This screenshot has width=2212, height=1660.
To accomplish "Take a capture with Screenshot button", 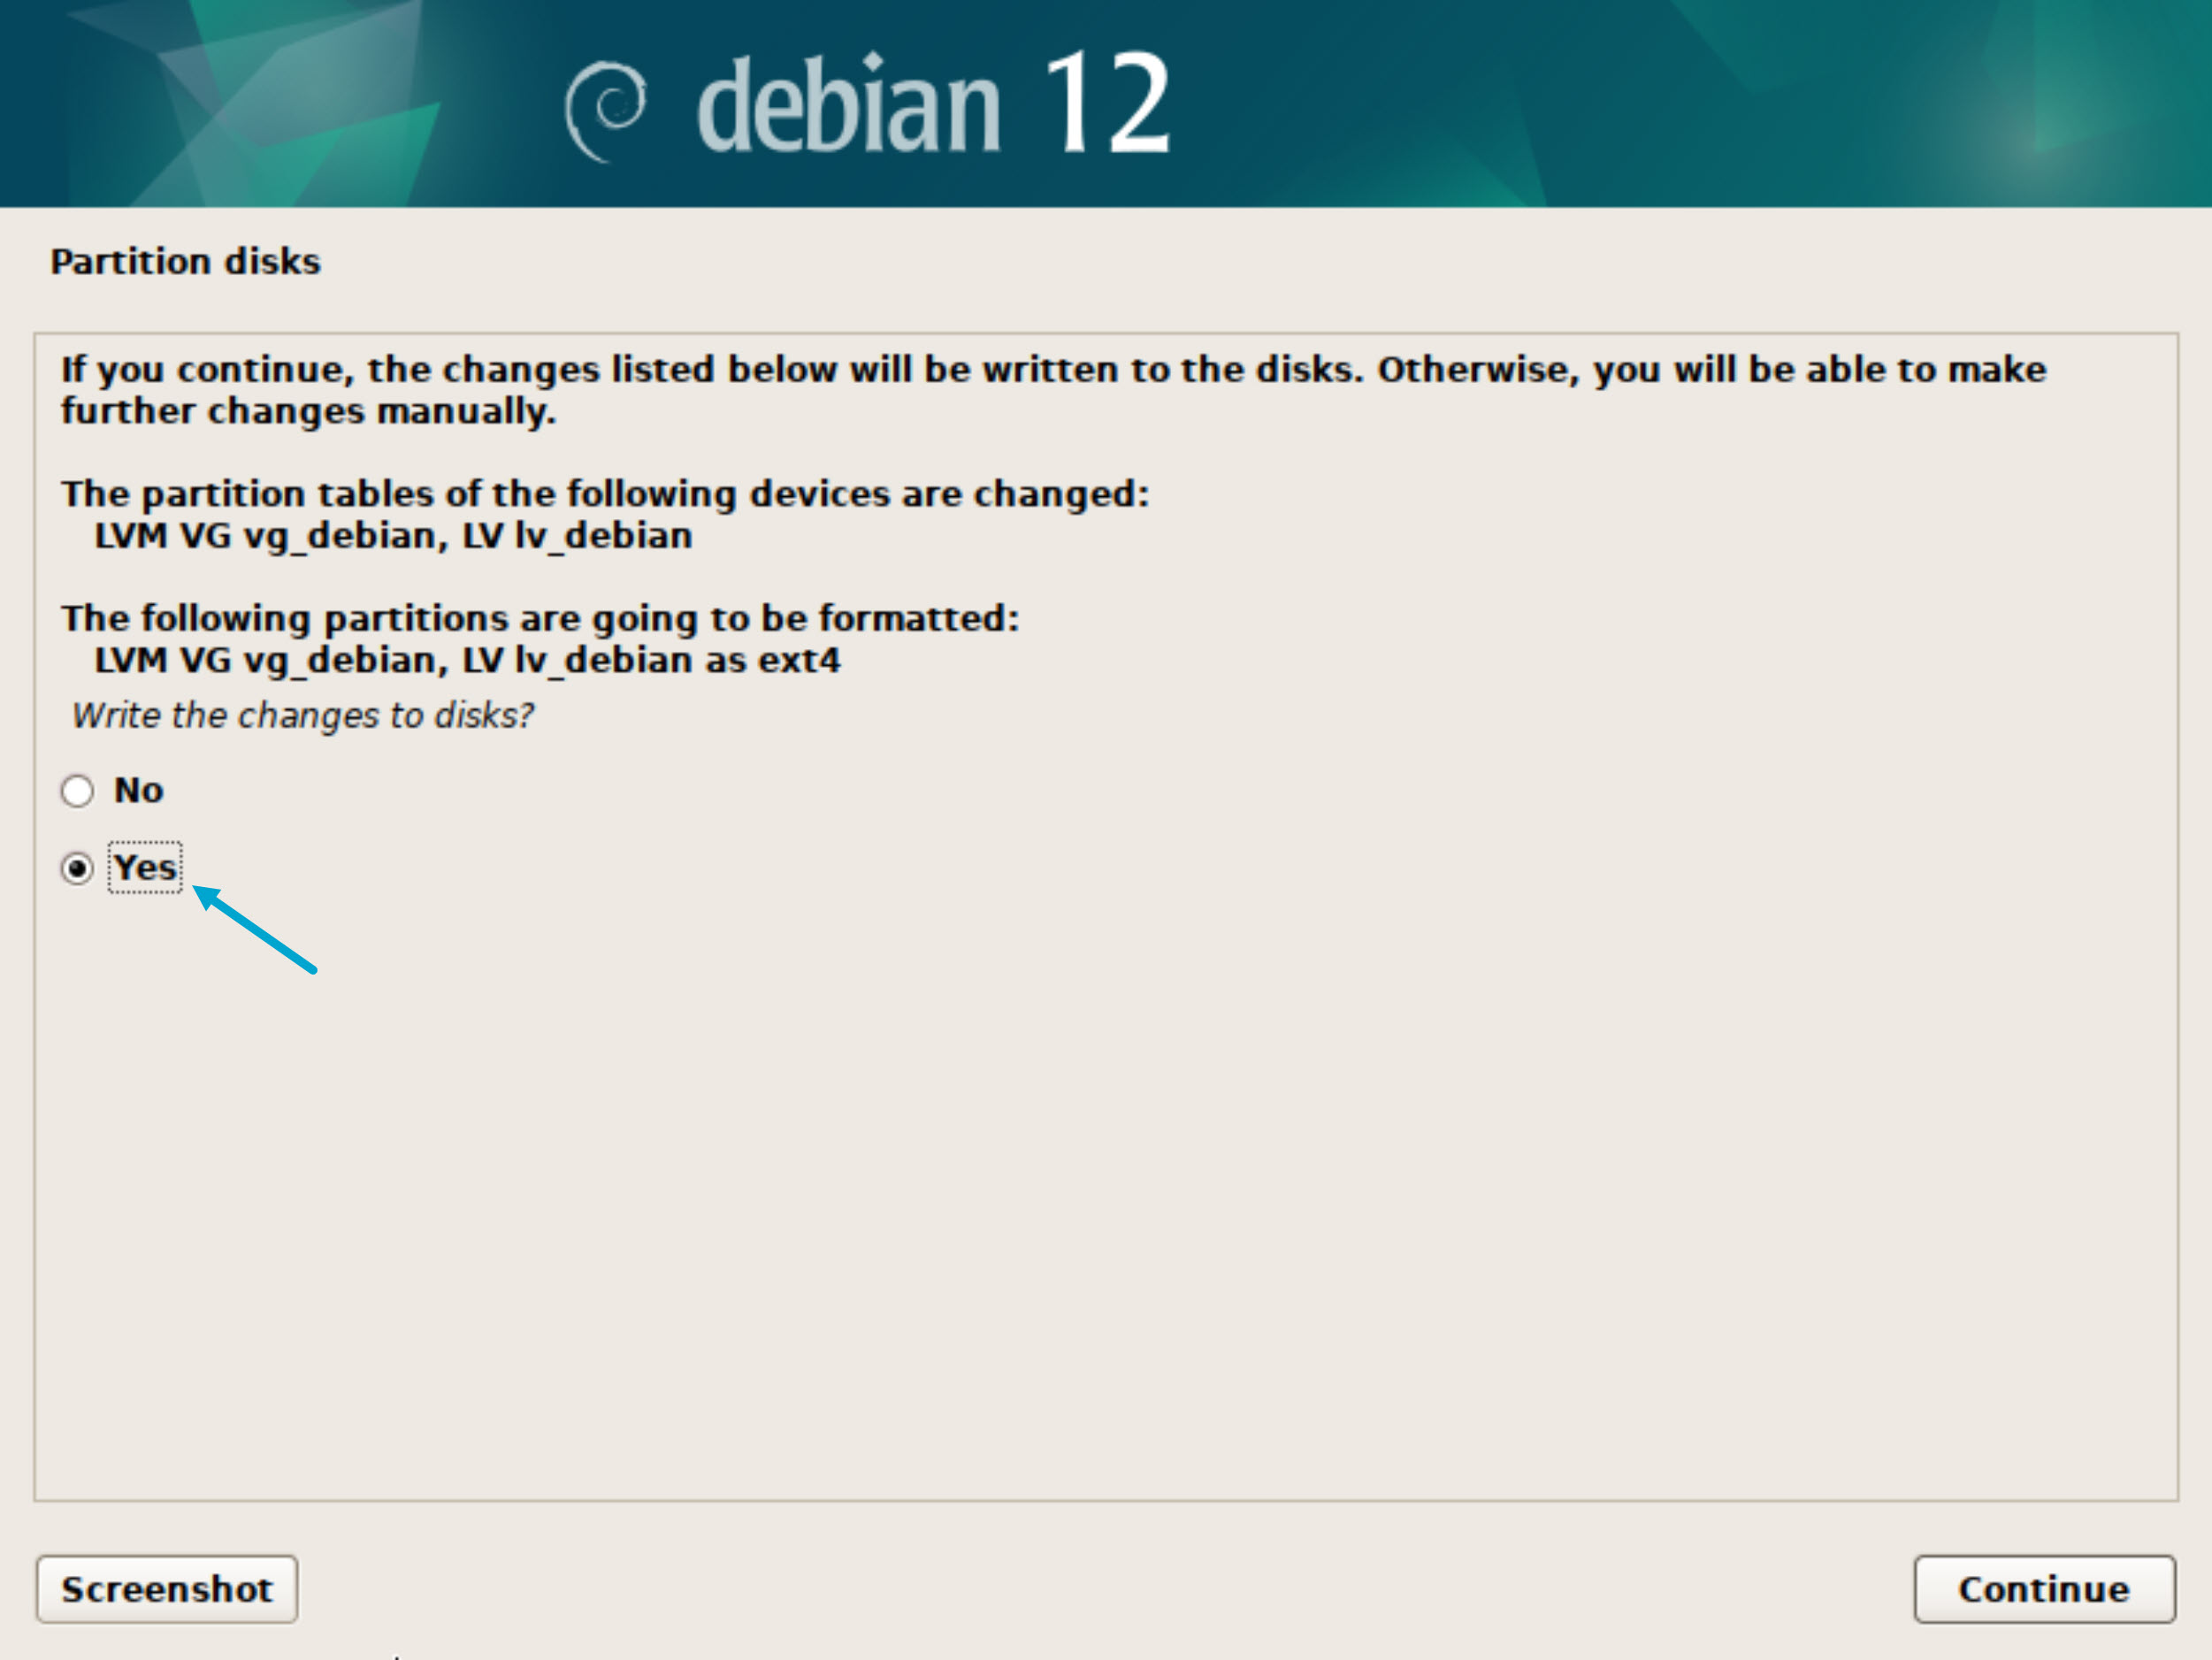I will (x=167, y=1589).
